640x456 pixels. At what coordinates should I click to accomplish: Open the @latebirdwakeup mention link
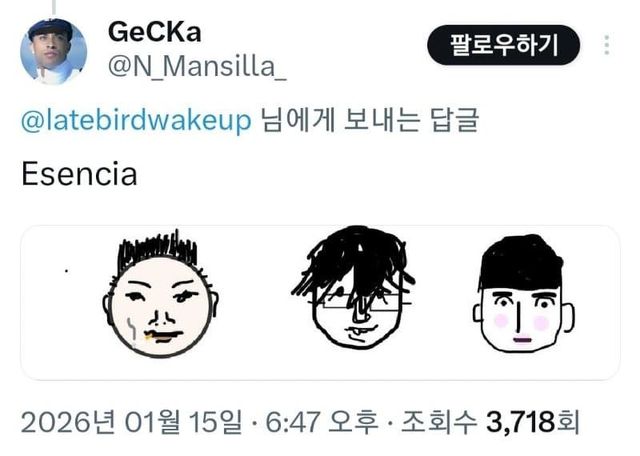[x=136, y=120]
